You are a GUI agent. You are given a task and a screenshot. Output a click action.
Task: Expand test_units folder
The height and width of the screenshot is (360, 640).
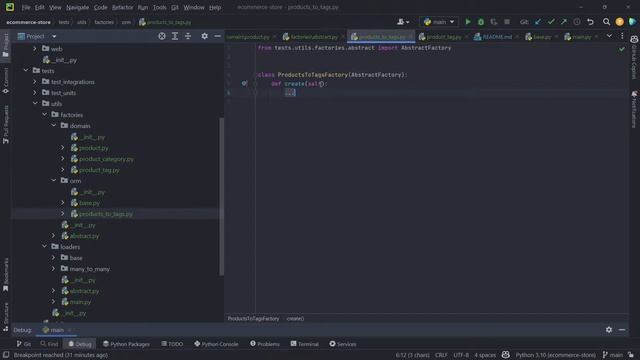coord(35,93)
